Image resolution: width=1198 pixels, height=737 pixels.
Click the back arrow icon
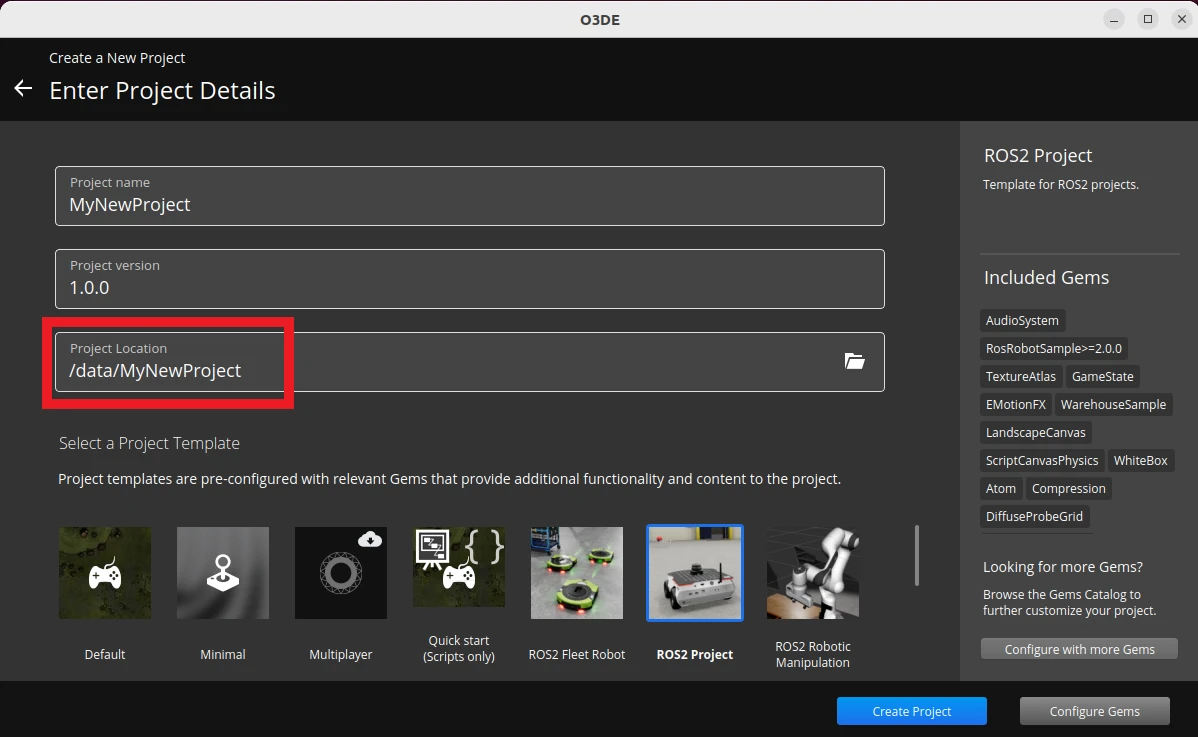coord(23,89)
